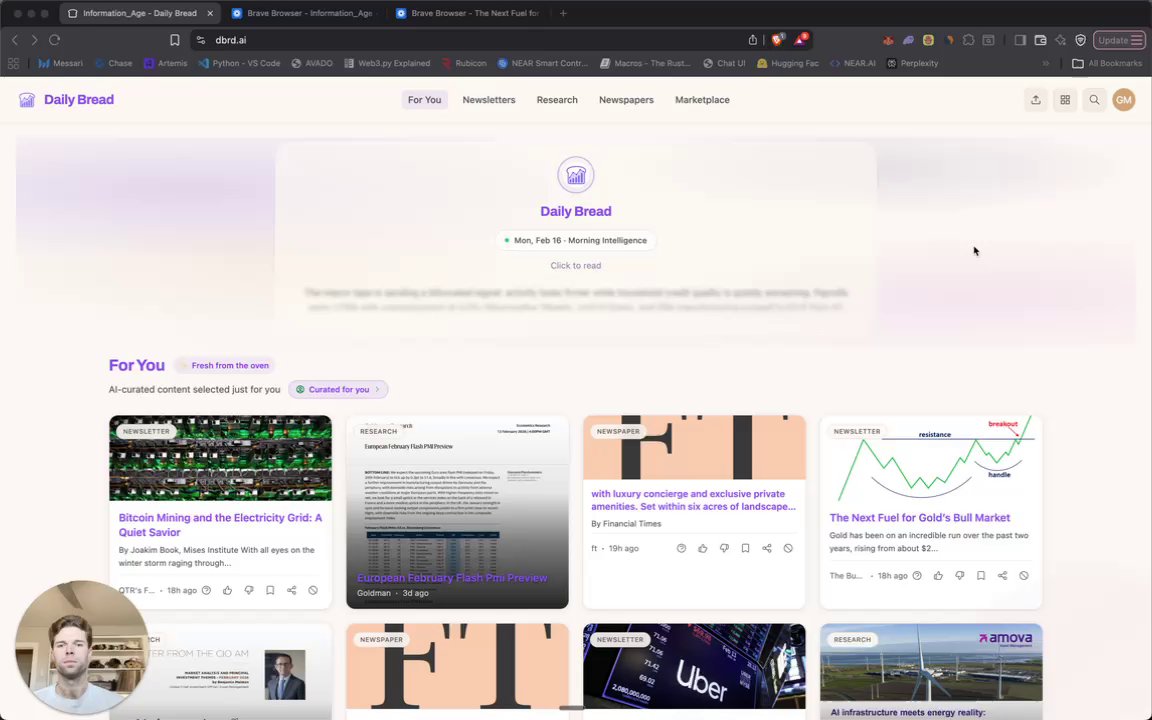Dislike the Bitcoin Mining article with thumbs down
The image size is (1152, 720).
[249, 590]
